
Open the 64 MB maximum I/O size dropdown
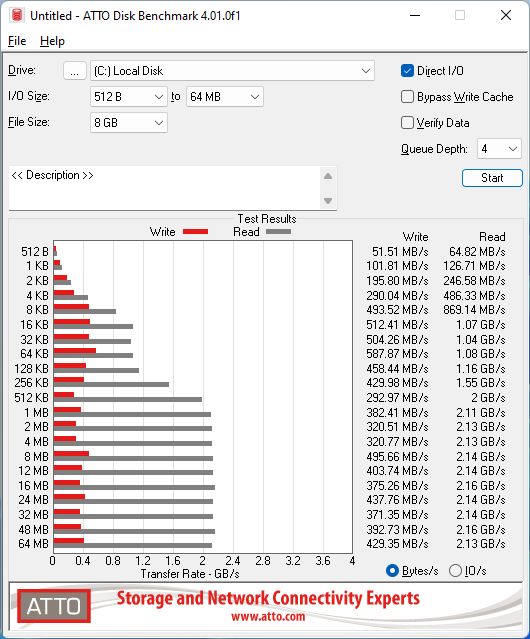click(x=224, y=97)
